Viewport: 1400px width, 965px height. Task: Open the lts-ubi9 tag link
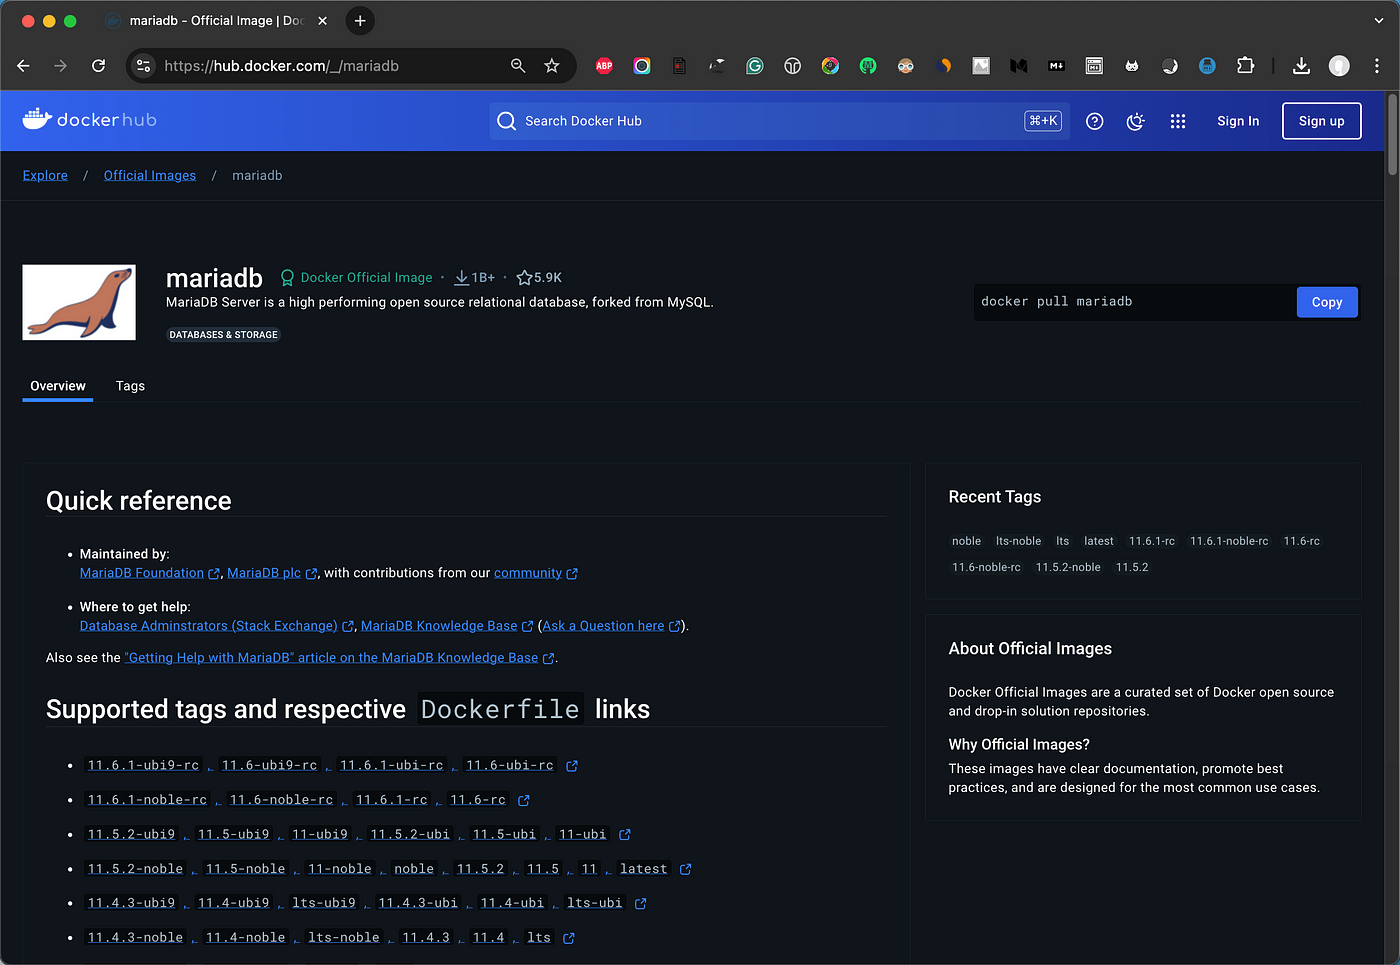pos(324,904)
